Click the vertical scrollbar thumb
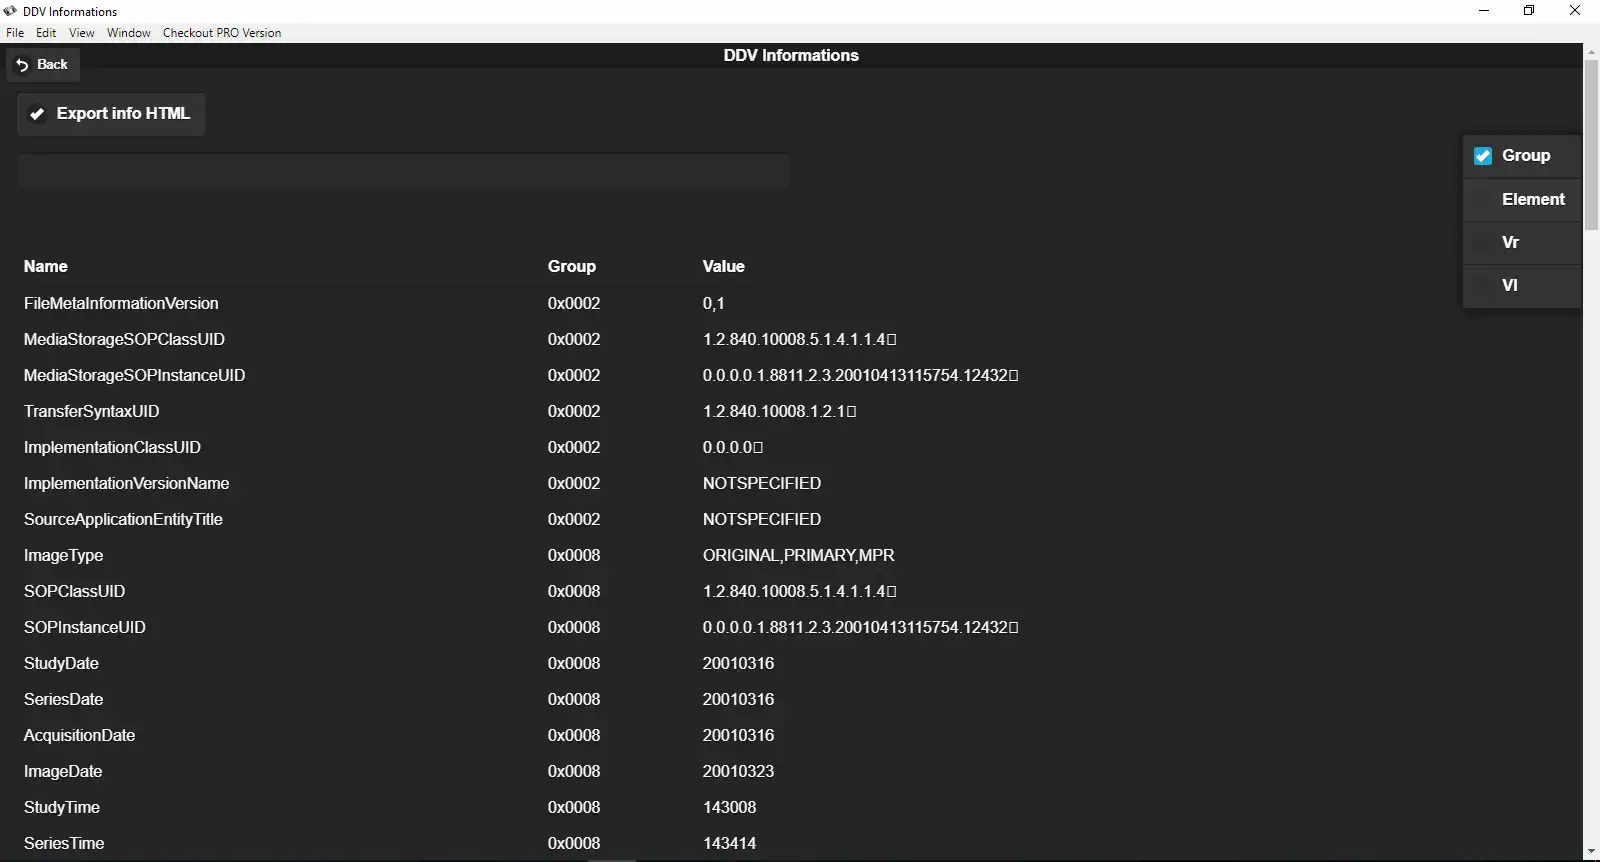The width and height of the screenshot is (1600, 862). (x=1591, y=144)
